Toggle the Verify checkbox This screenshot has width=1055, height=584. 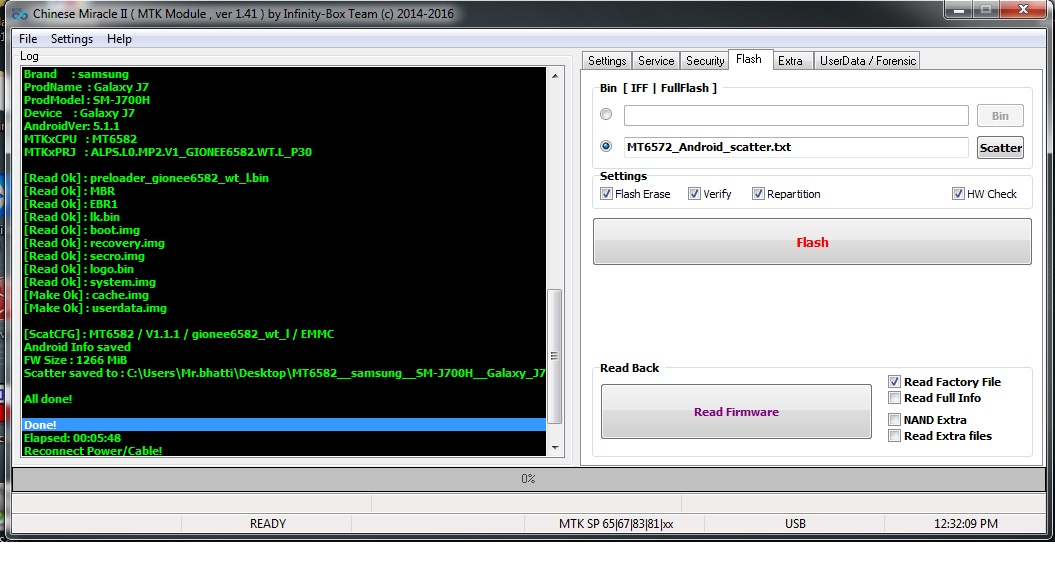coord(694,194)
